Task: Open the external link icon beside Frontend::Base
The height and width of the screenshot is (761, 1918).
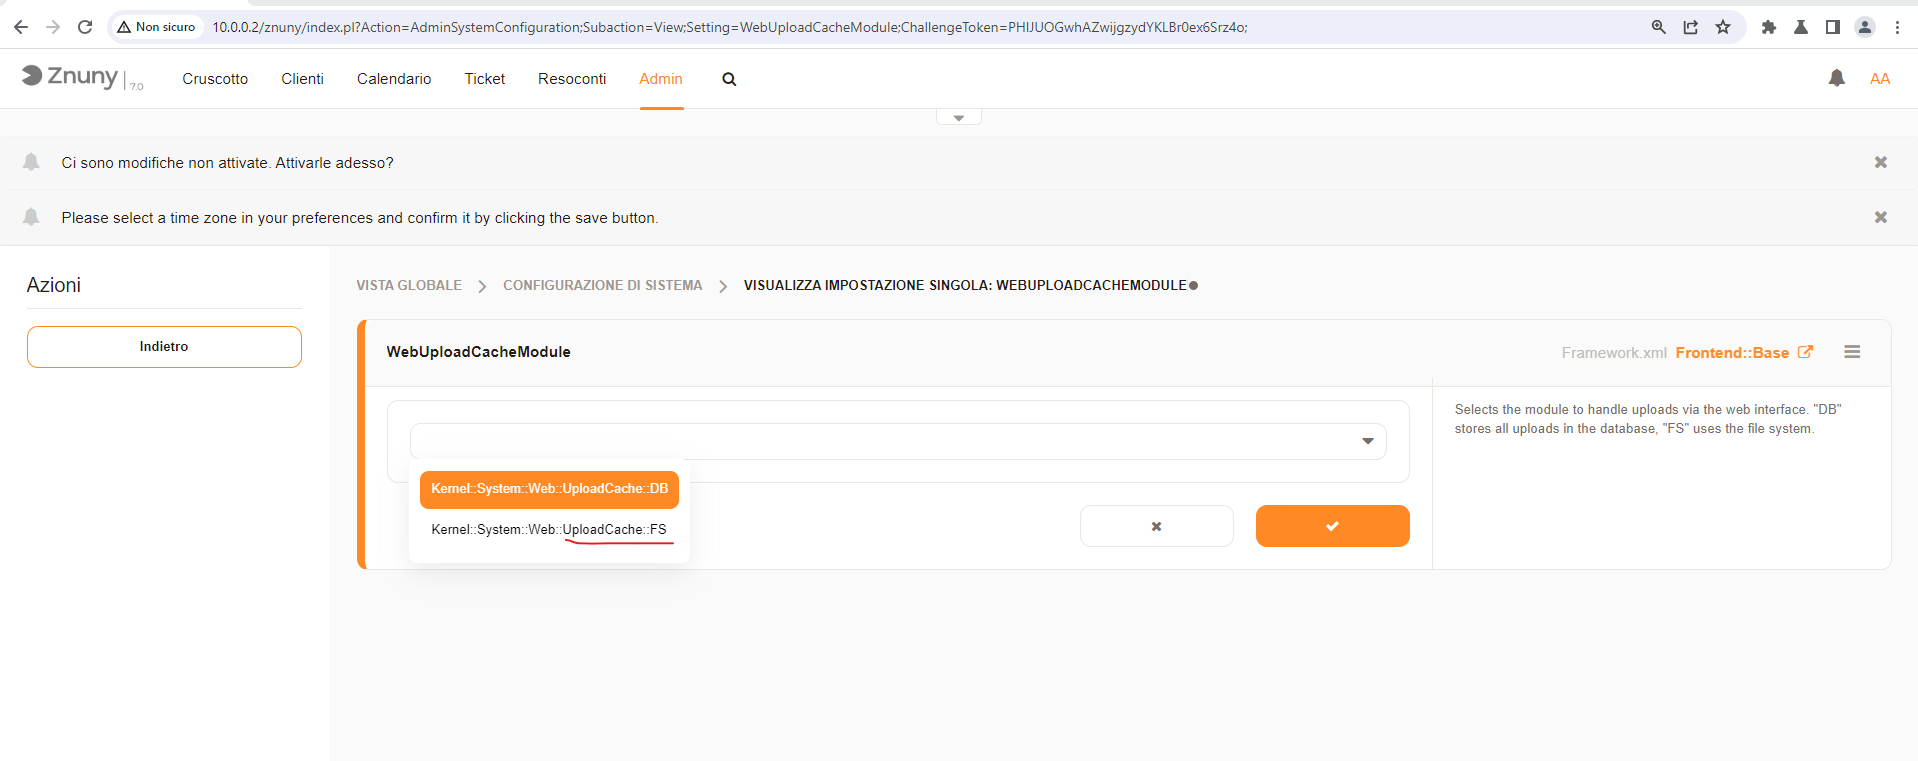Action: (x=1805, y=352)
